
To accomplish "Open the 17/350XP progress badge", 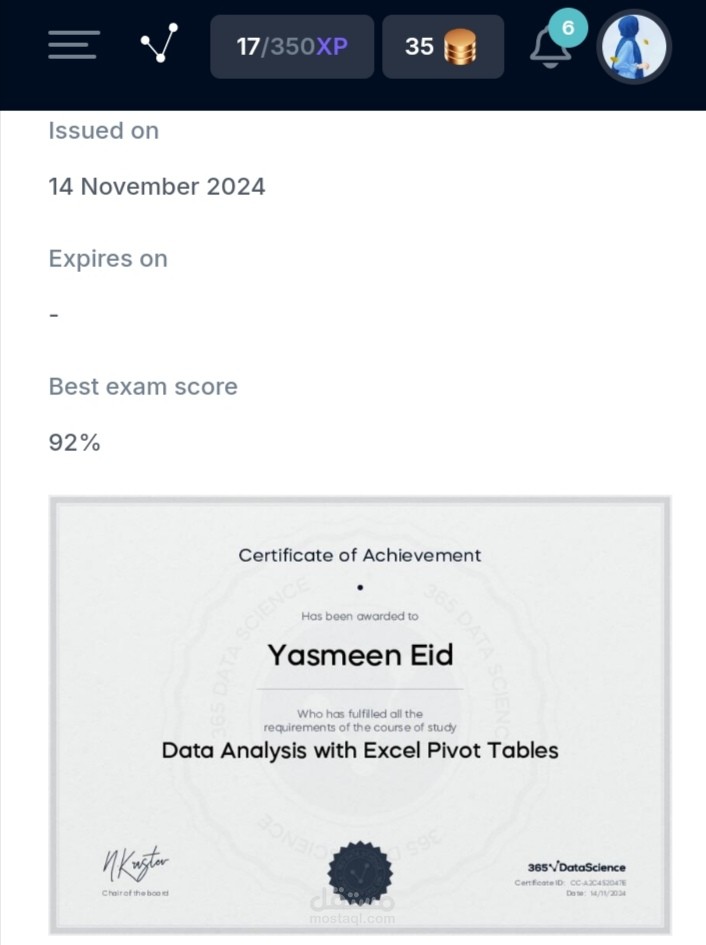I will pyautogui.click(x=292, y=46).
